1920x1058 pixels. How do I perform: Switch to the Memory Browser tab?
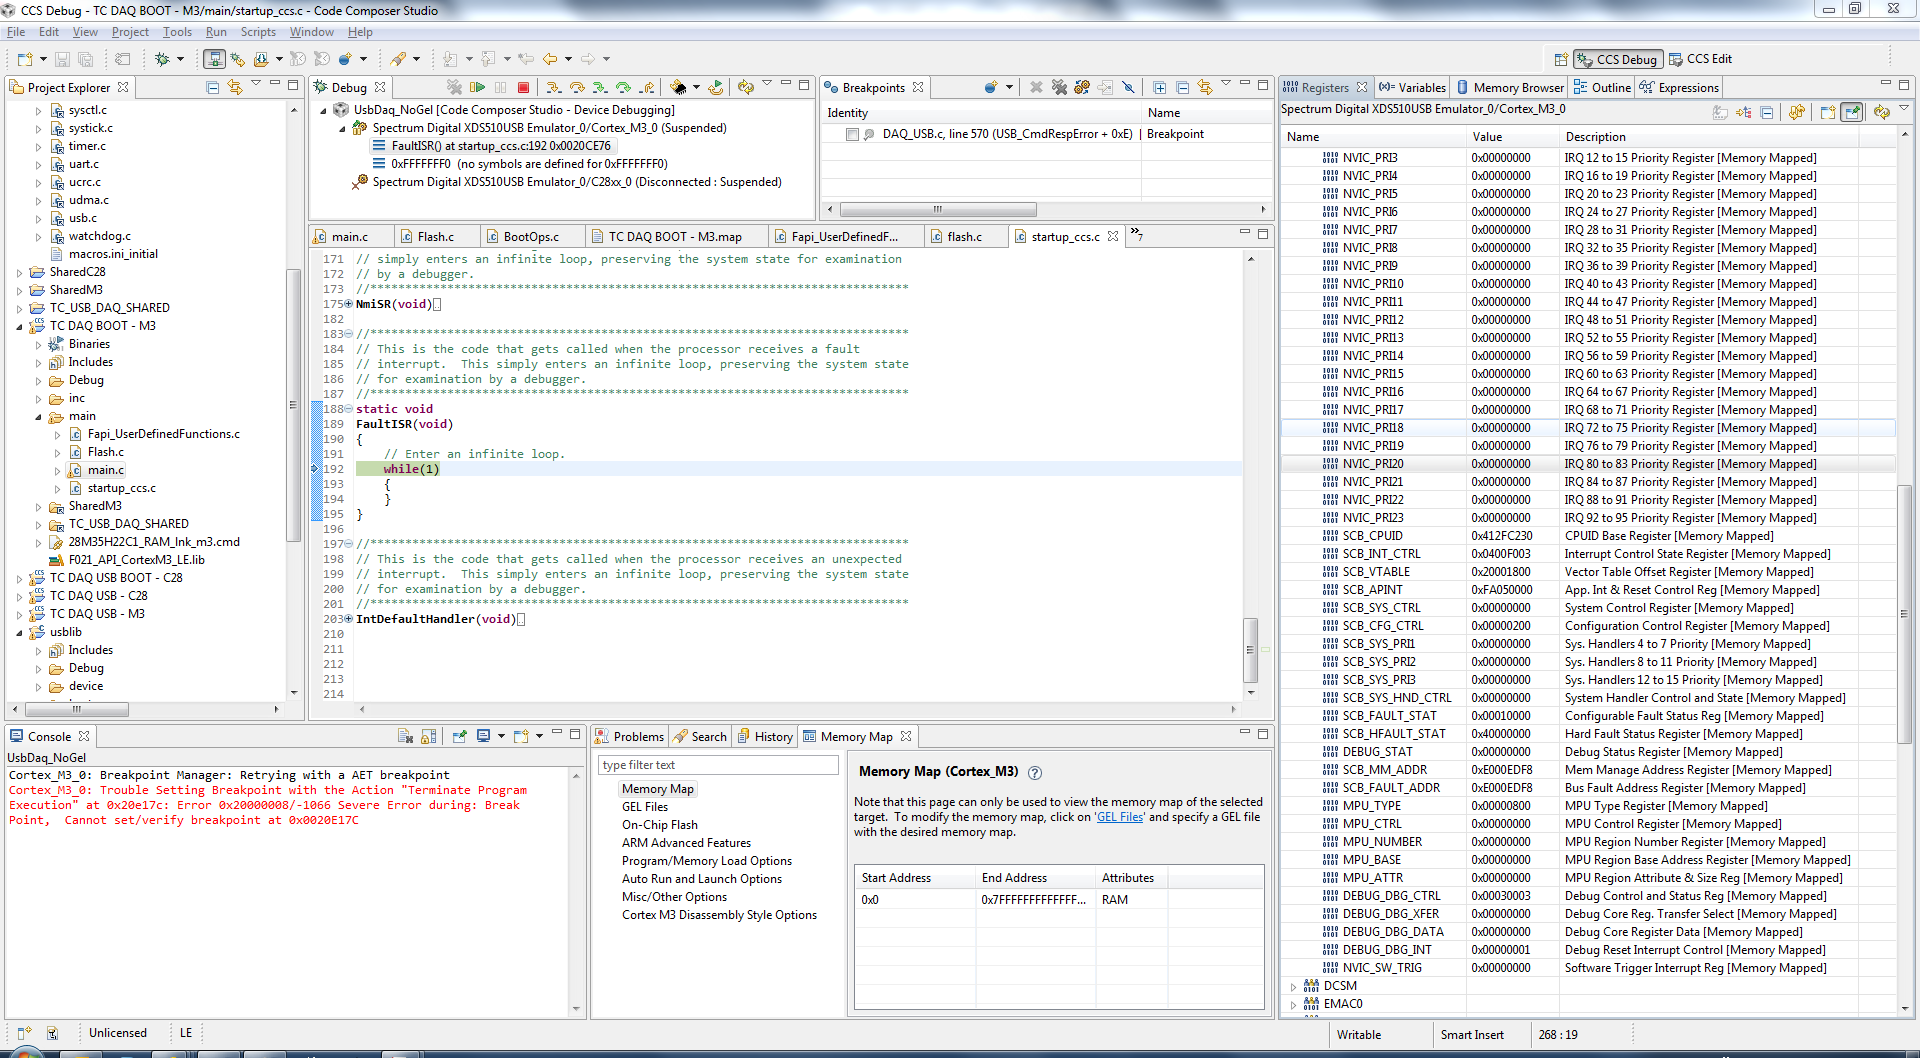point(1510,88)
